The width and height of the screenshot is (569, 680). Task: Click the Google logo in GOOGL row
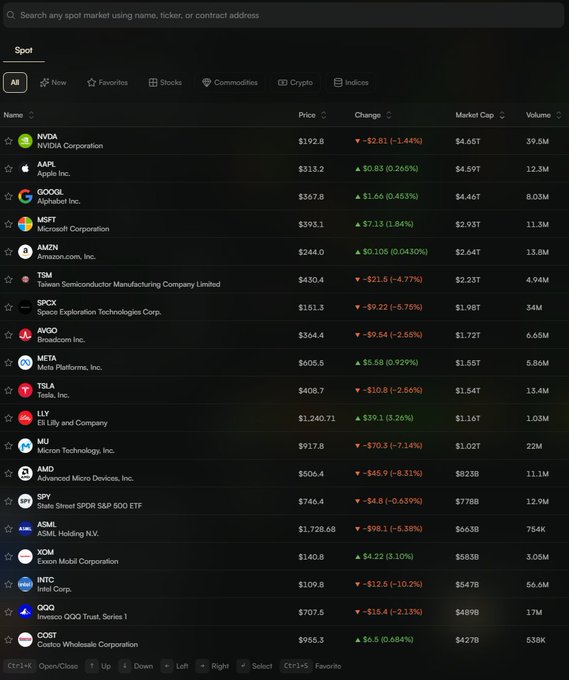pyautogui.click(x=25, y=196)
